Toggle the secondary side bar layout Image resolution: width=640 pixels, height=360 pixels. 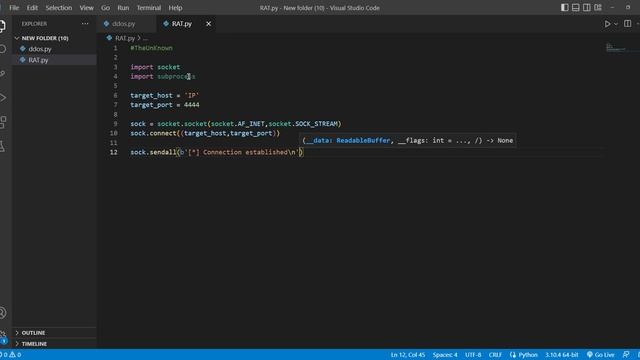(587, 7)
